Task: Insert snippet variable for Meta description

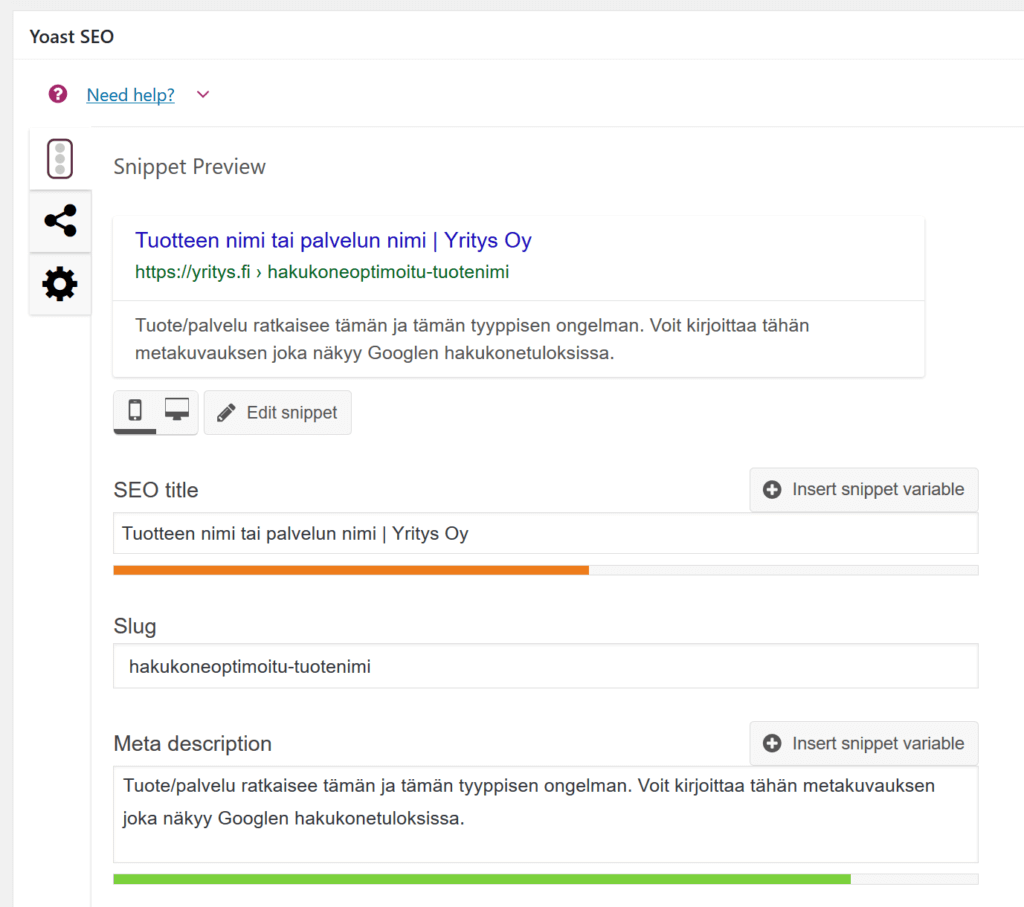Action: pos(864,744)
